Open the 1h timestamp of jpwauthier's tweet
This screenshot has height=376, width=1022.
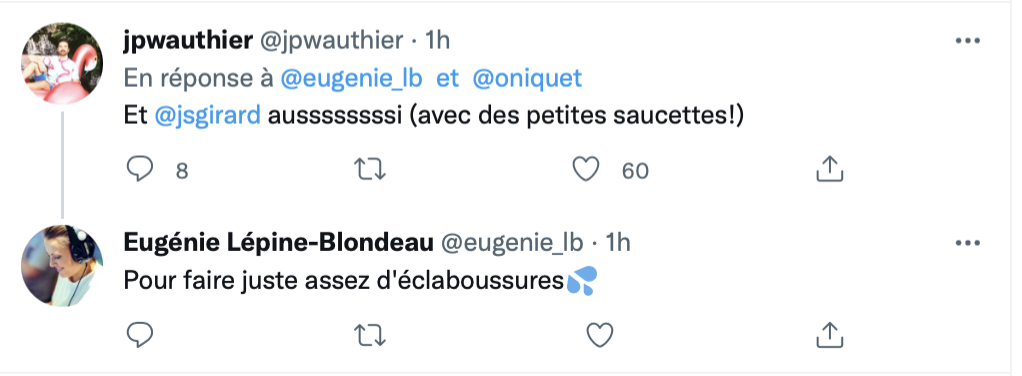(437, 40)
